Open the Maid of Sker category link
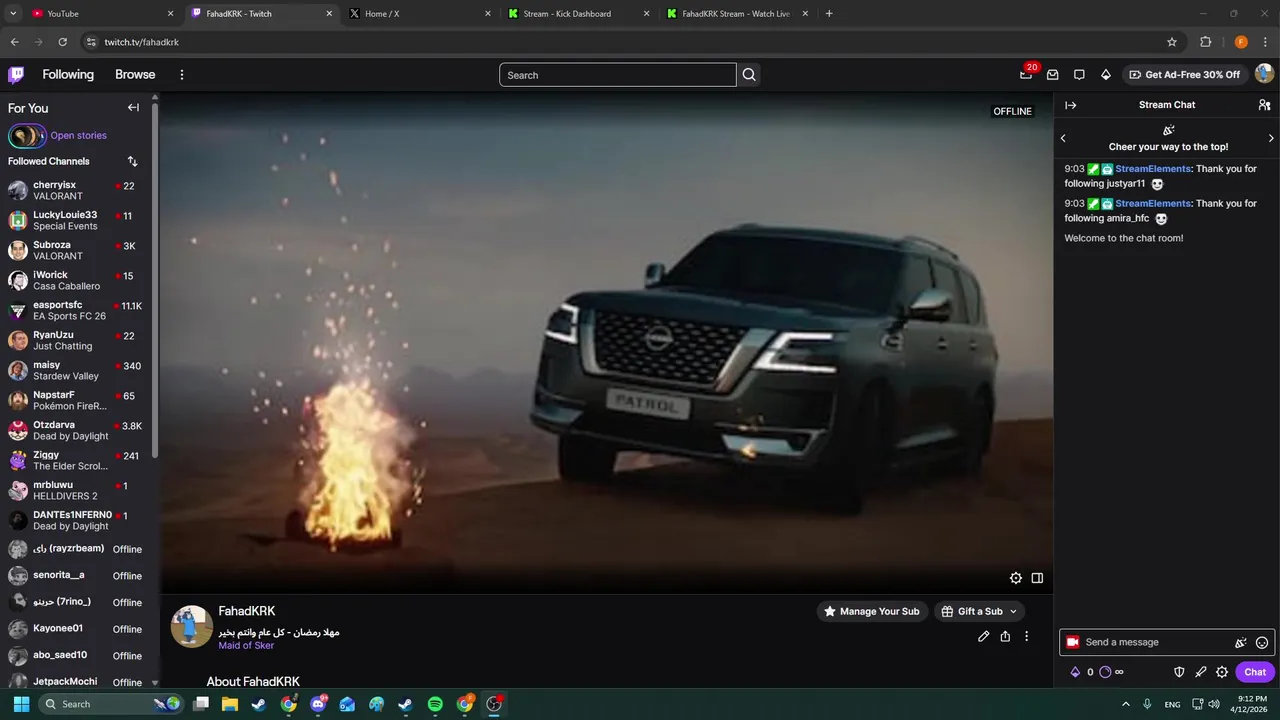The image size is (1280, 720). 246,646
